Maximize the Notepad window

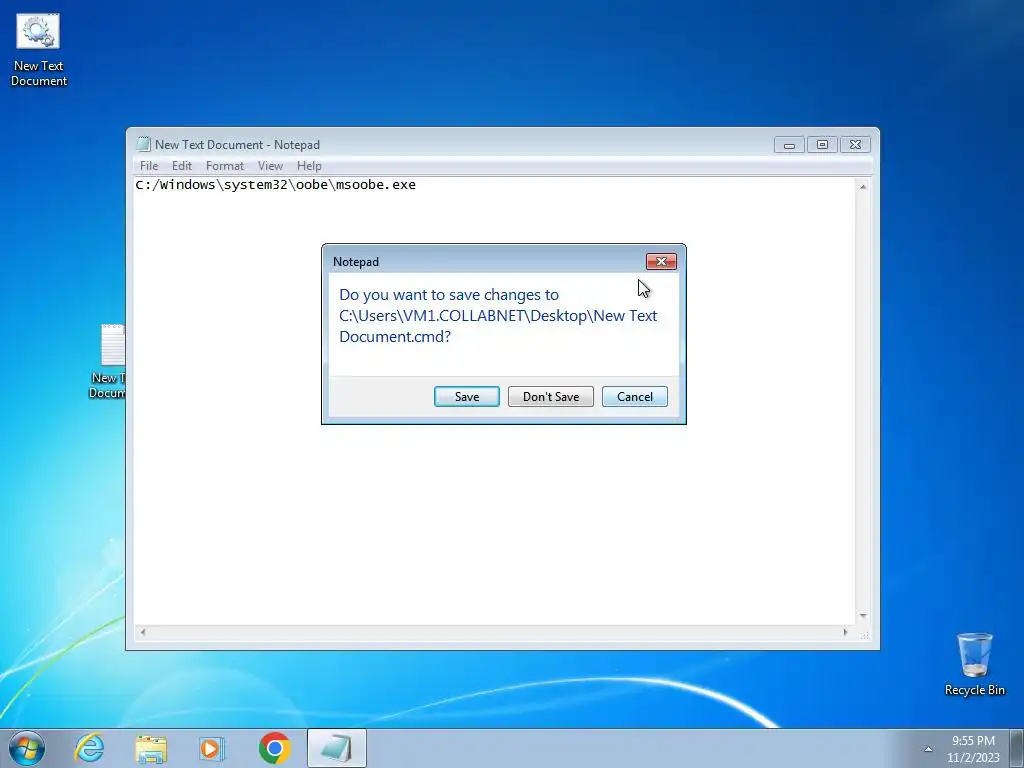point(822,145)
